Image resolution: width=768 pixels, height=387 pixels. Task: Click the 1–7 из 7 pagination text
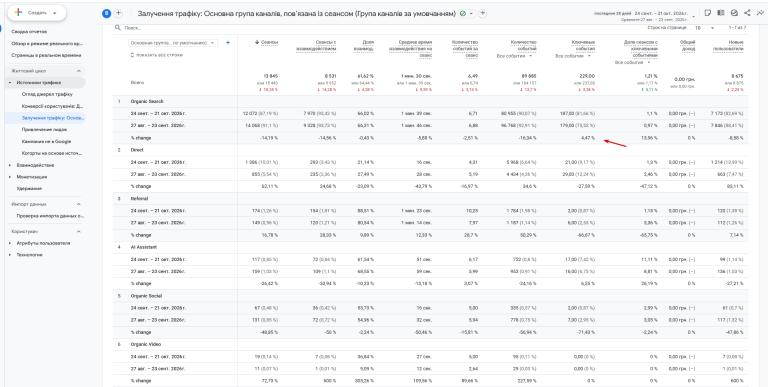pyautogui.click(x=737, y=28)
